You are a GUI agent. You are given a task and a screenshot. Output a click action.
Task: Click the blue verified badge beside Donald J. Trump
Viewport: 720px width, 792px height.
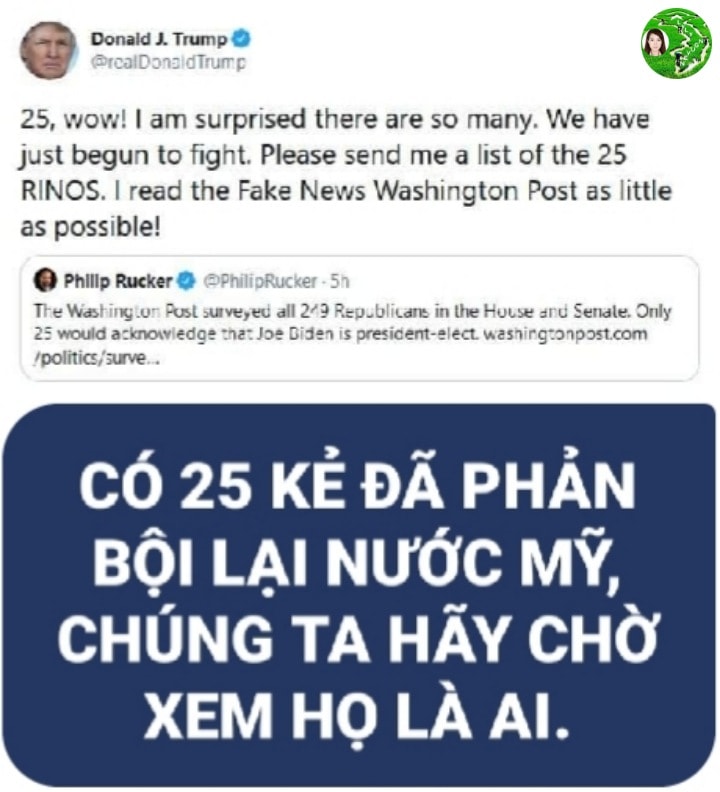(x=241, y=39)
